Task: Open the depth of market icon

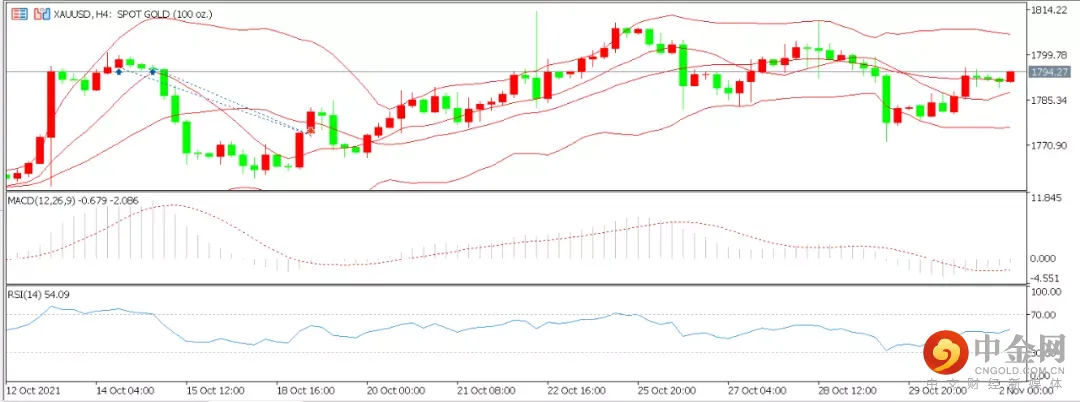Action: tap(41, 13)
